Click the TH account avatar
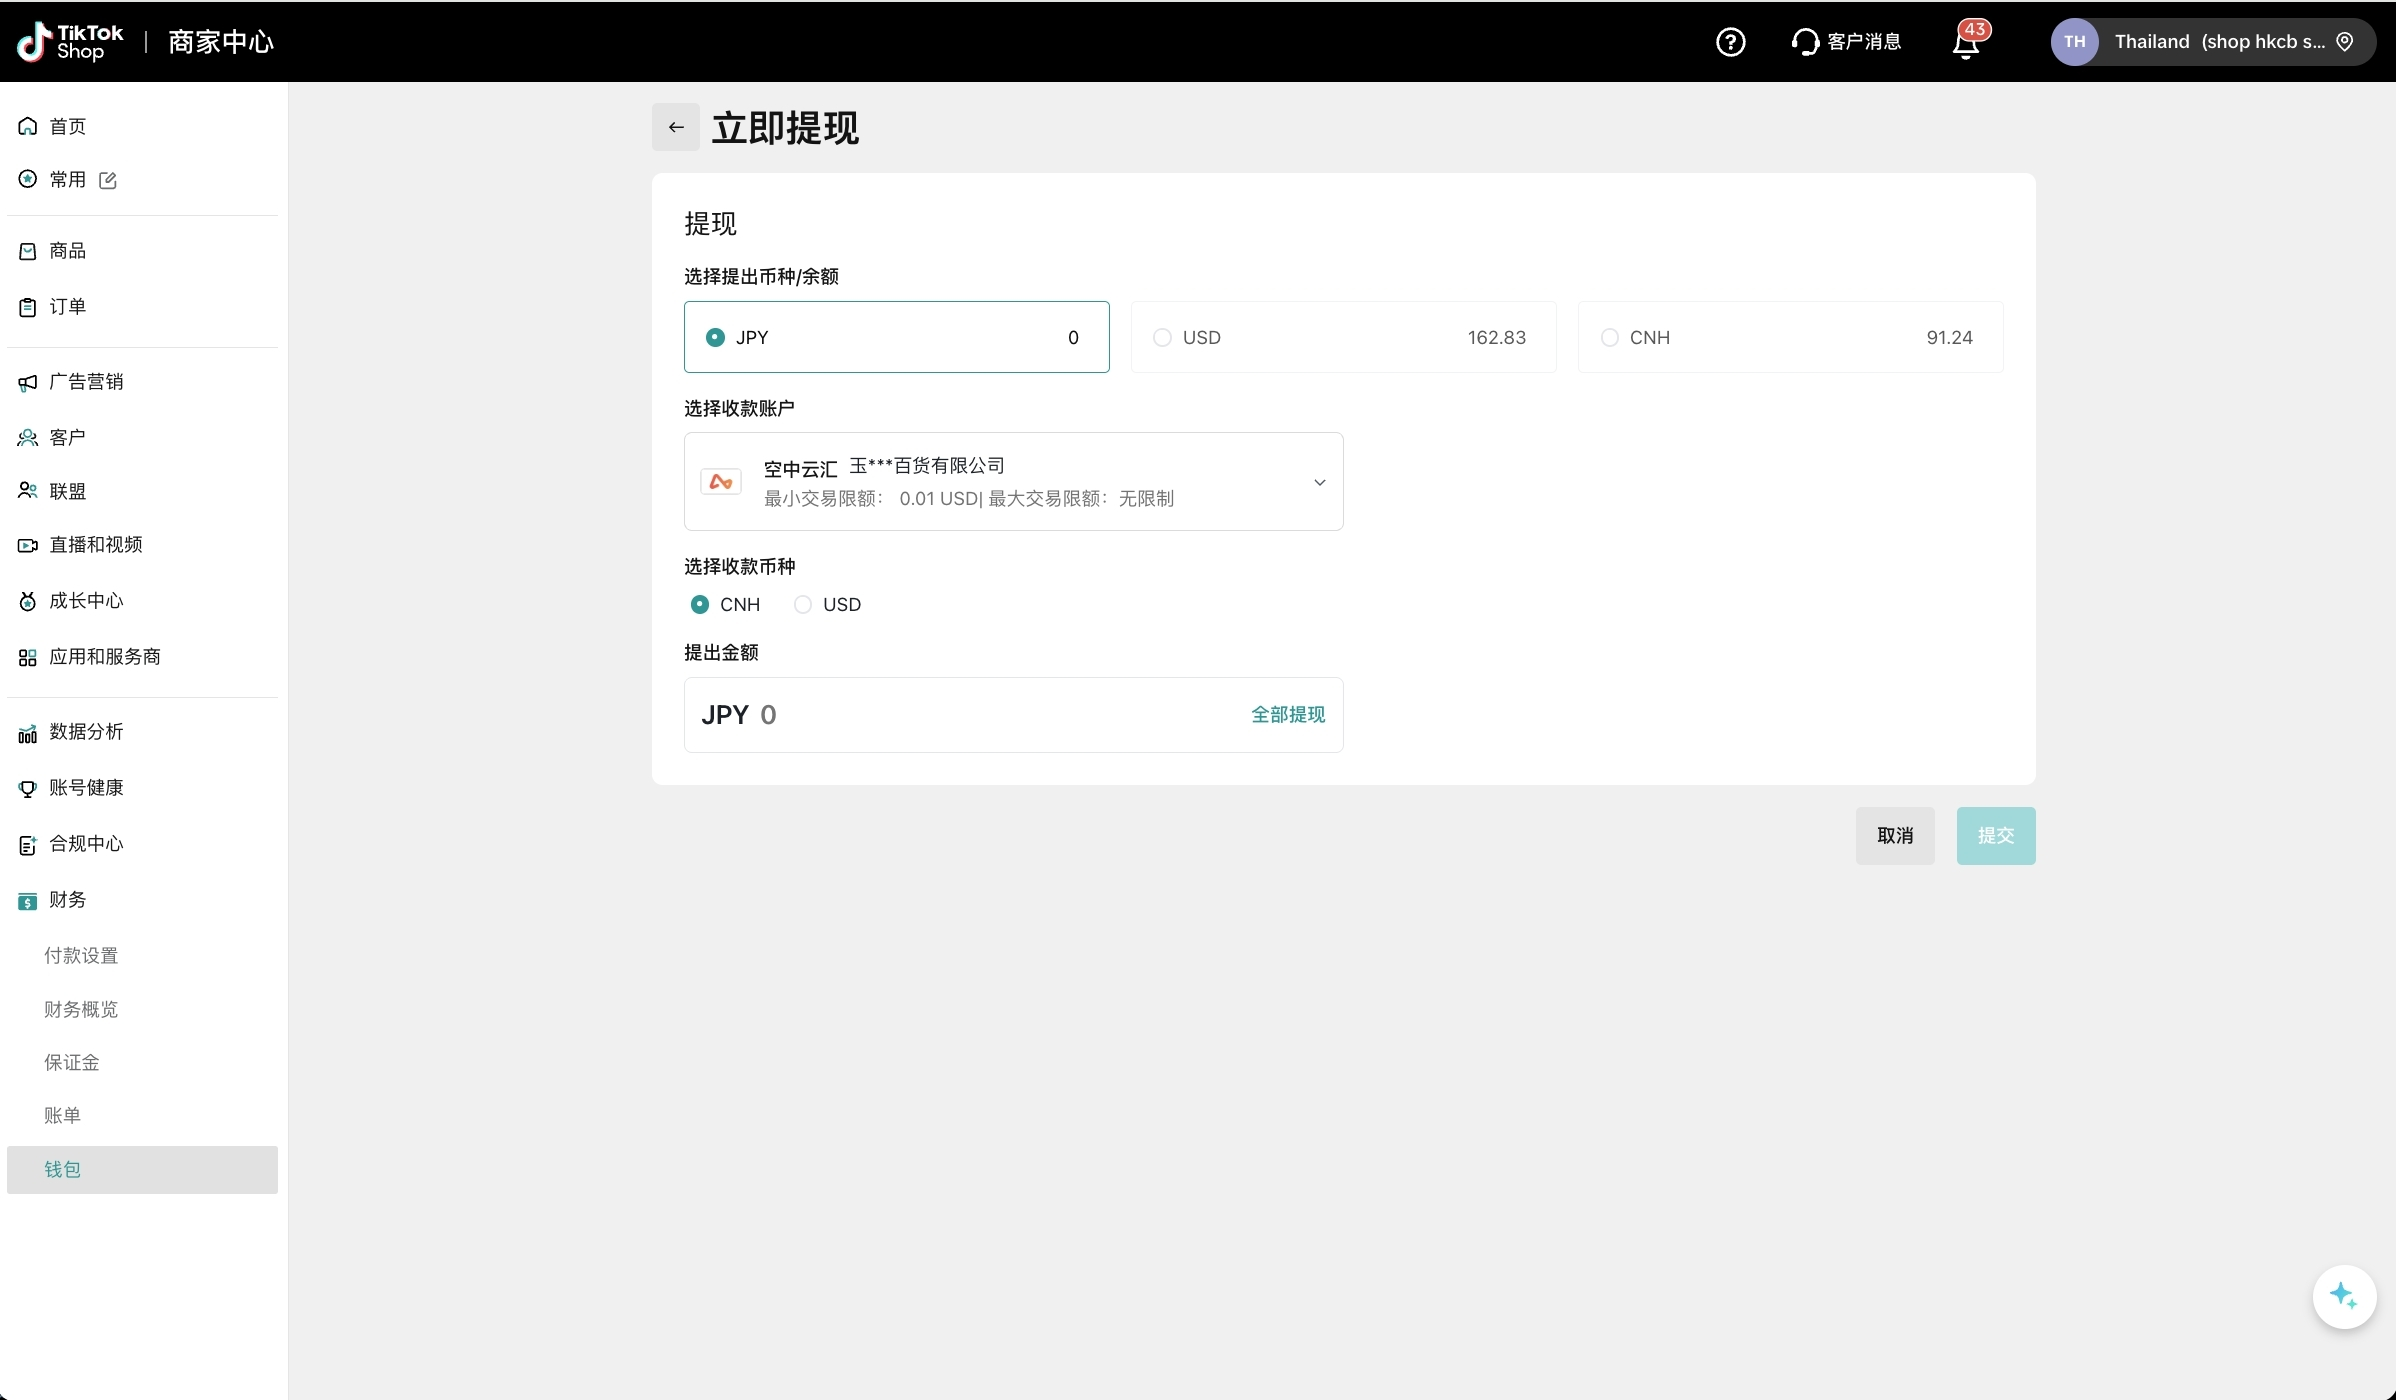Image resolution: width=2396 pixels, height=1400 pixels. [x=2074, y=42]
